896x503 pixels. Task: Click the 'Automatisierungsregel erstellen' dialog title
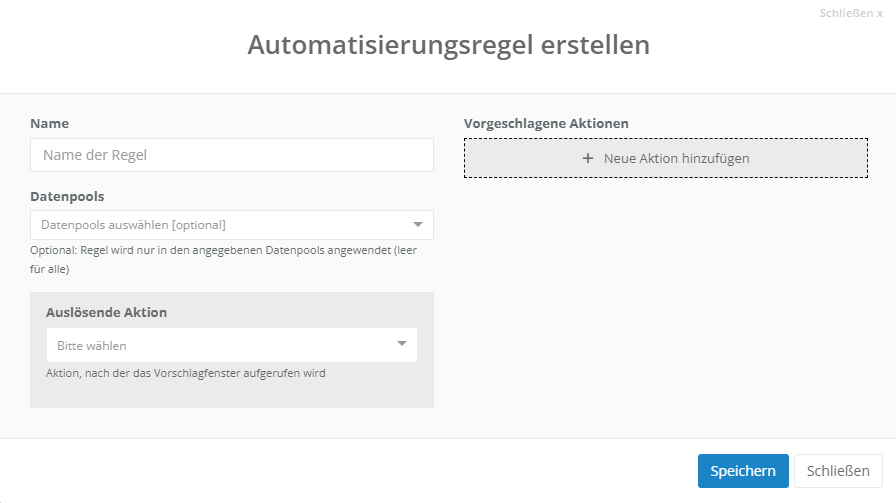pyautogui.click(x=448, y=45)
